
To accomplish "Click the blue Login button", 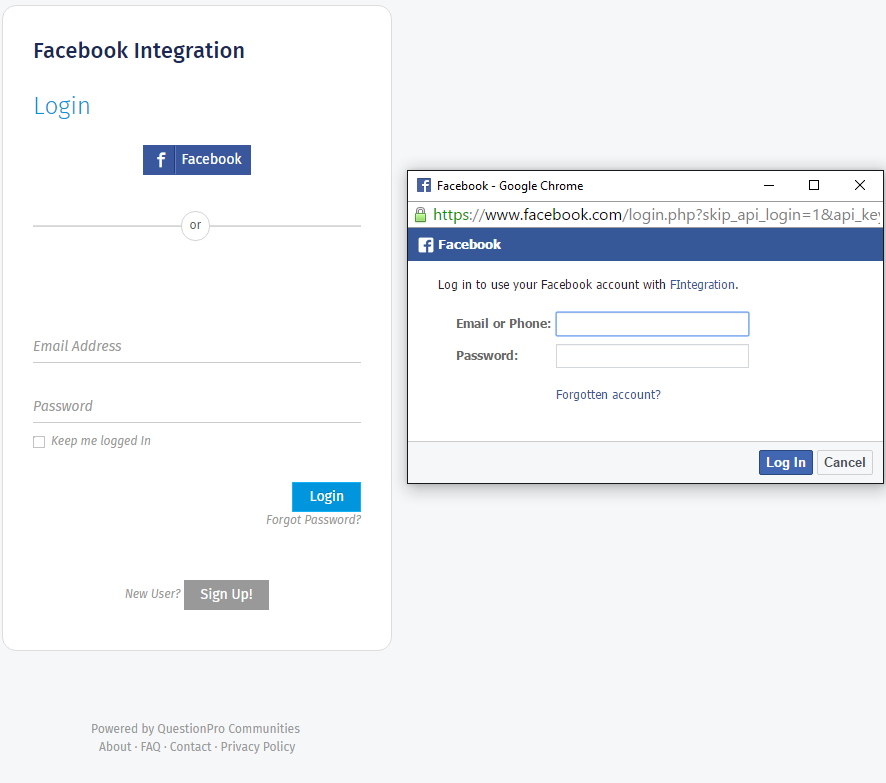I will click(326, 497).
